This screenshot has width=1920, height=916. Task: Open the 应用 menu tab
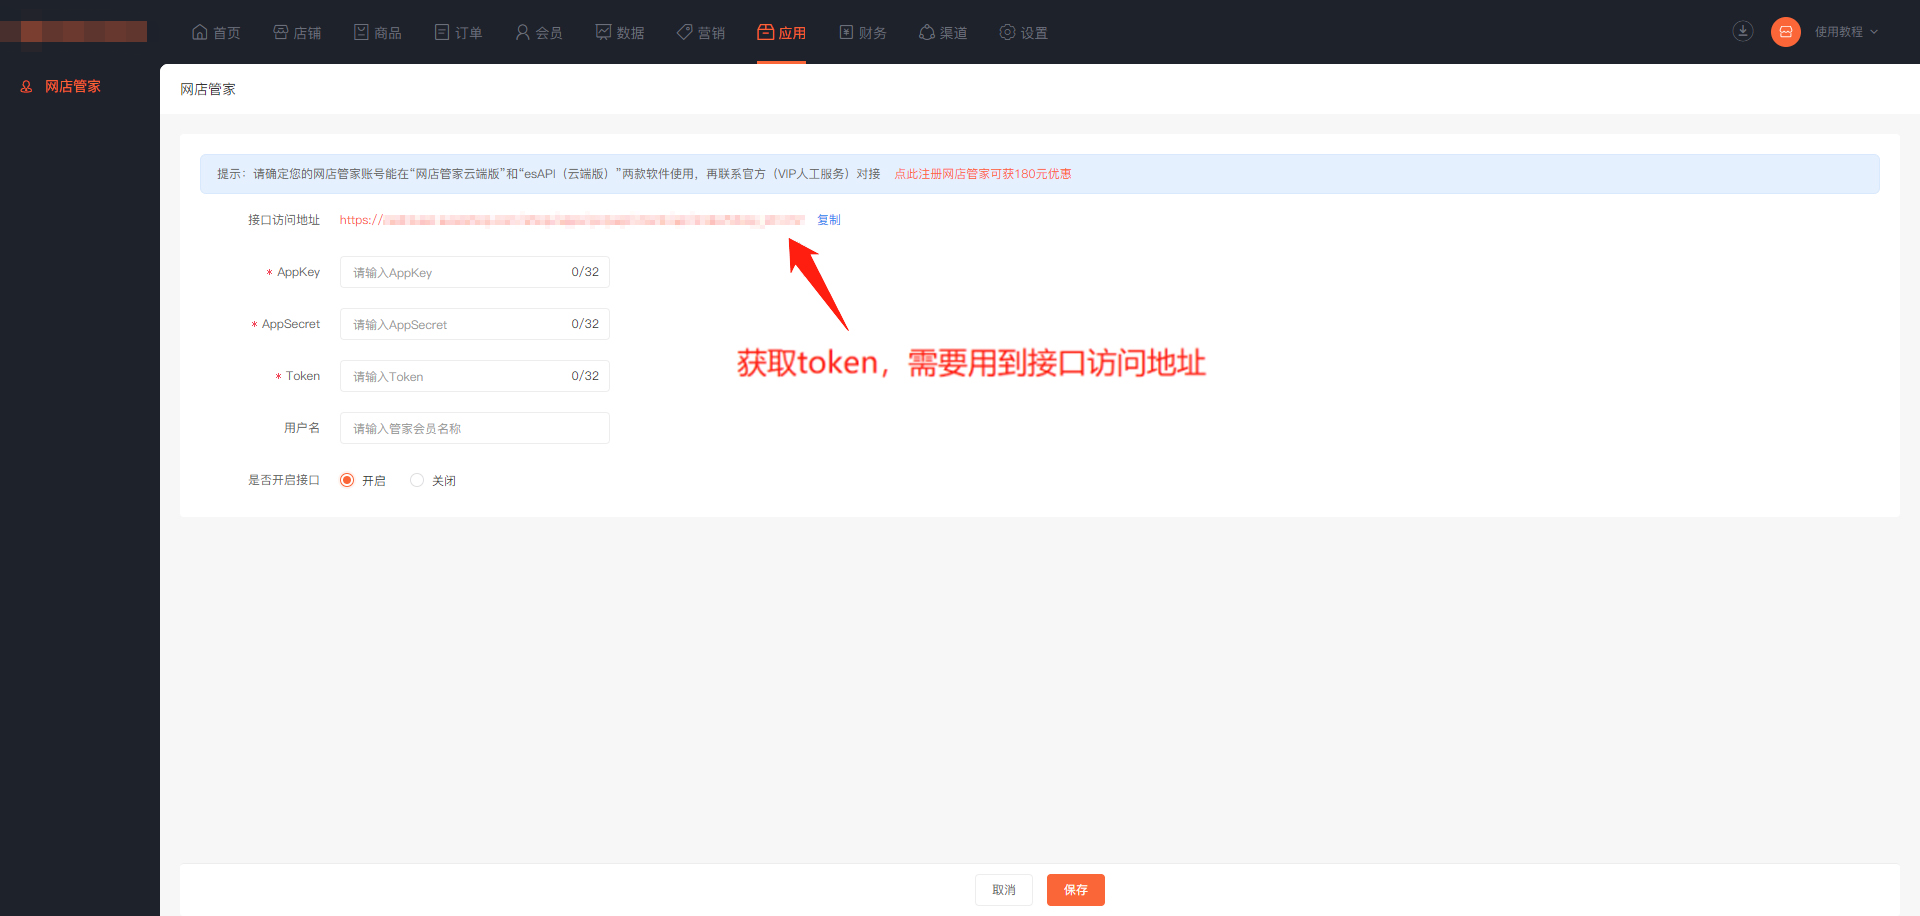click(x=782, y=32)
